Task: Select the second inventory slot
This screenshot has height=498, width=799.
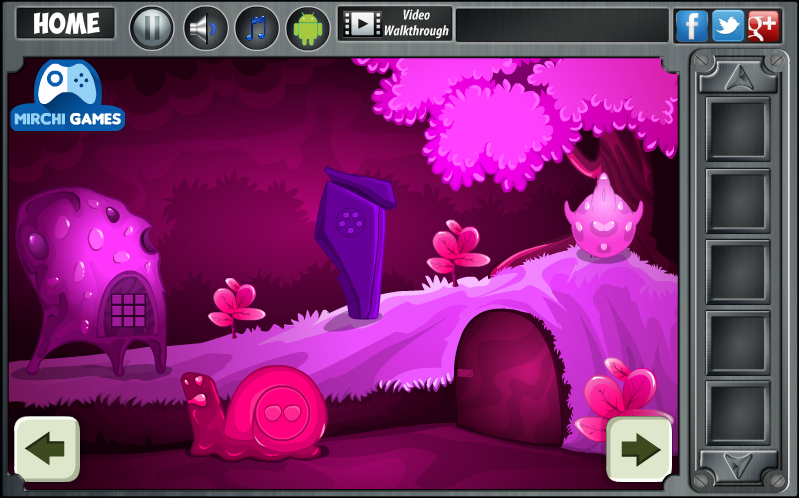Action: 737,200
